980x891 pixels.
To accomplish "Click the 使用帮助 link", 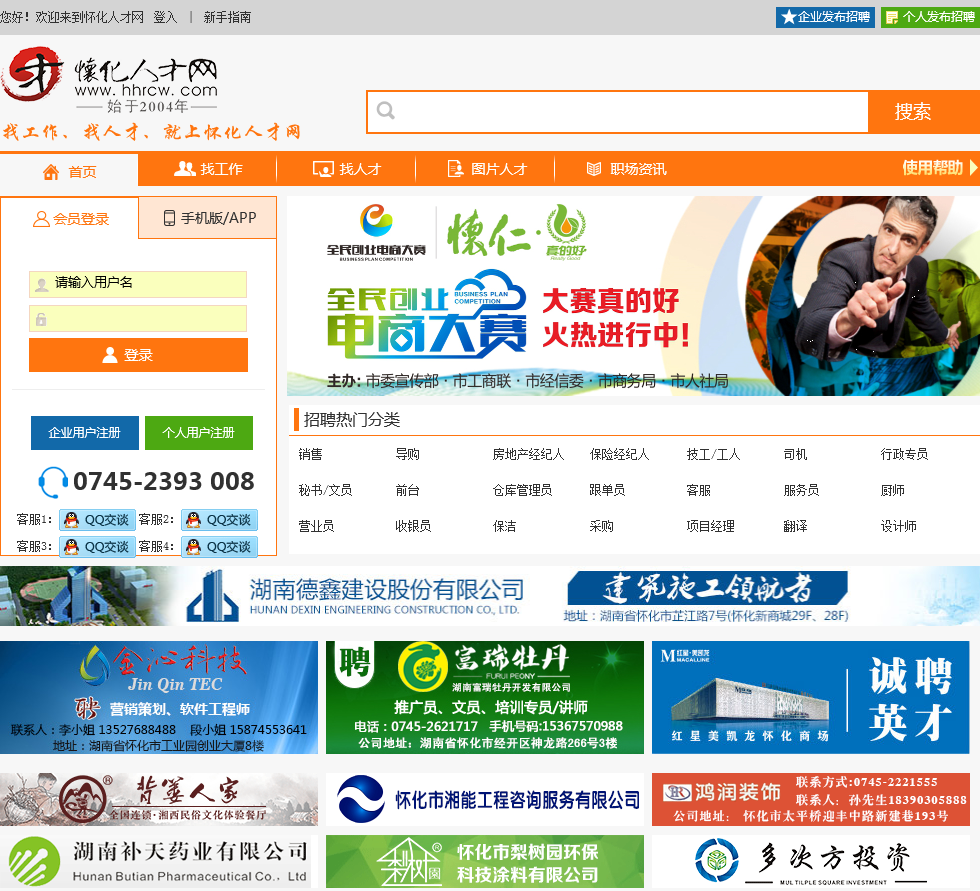I will click(932, 167).
